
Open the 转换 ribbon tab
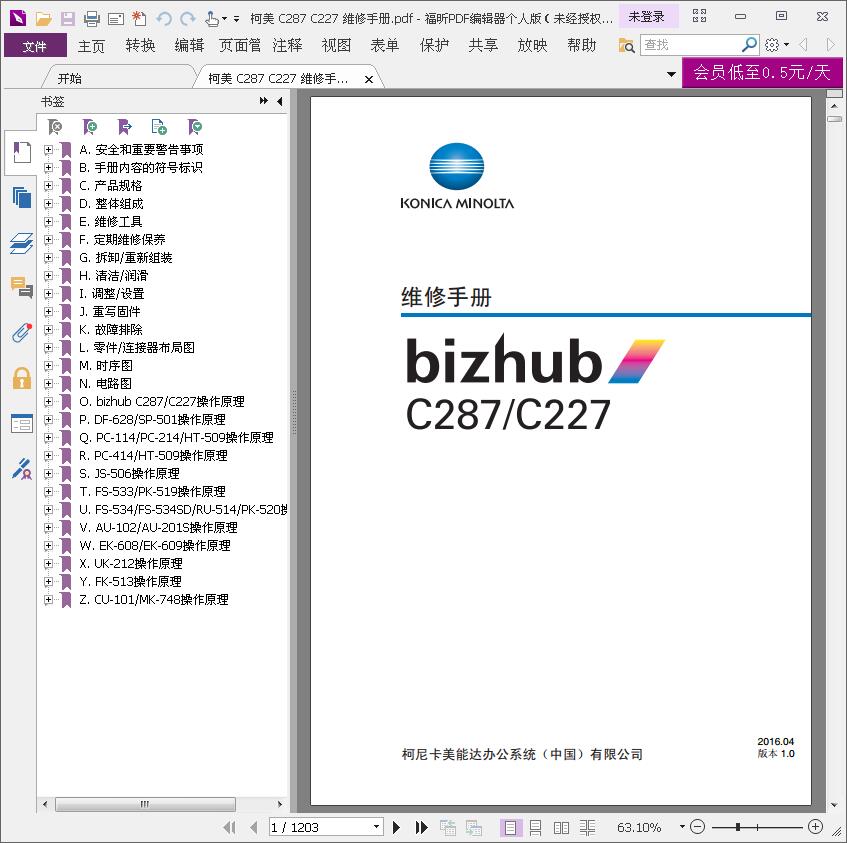coord(140,45)
